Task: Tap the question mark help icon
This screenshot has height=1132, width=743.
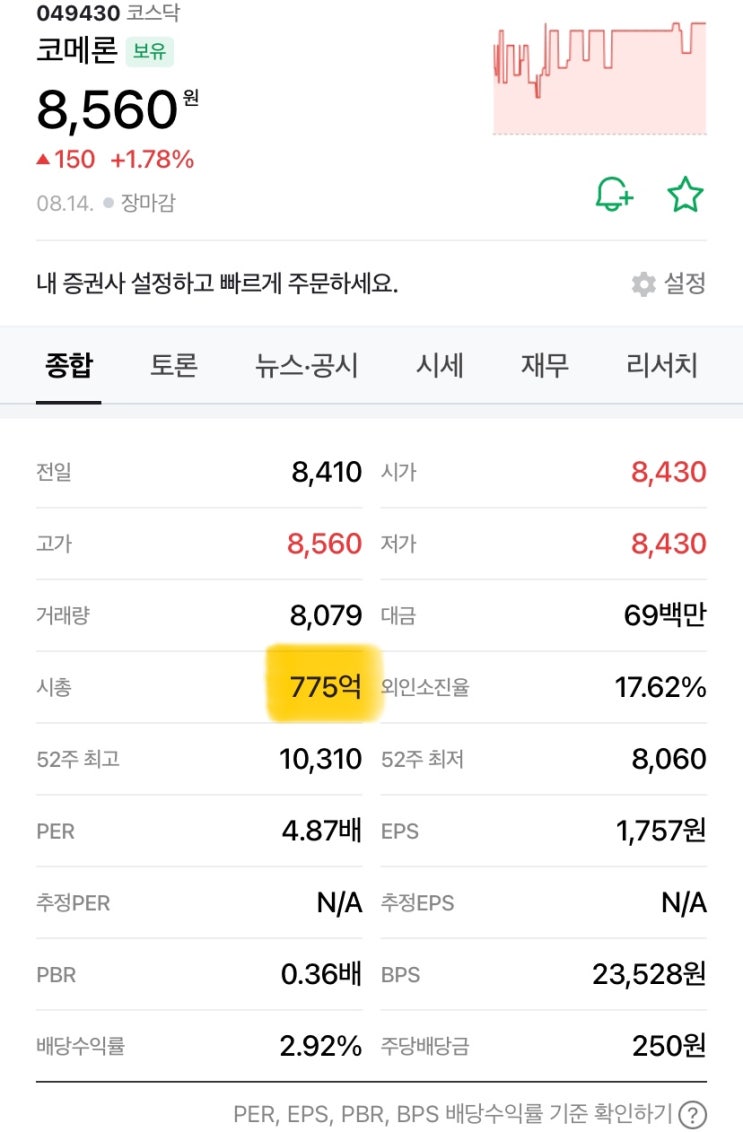Action: [x=692, y=1114]
